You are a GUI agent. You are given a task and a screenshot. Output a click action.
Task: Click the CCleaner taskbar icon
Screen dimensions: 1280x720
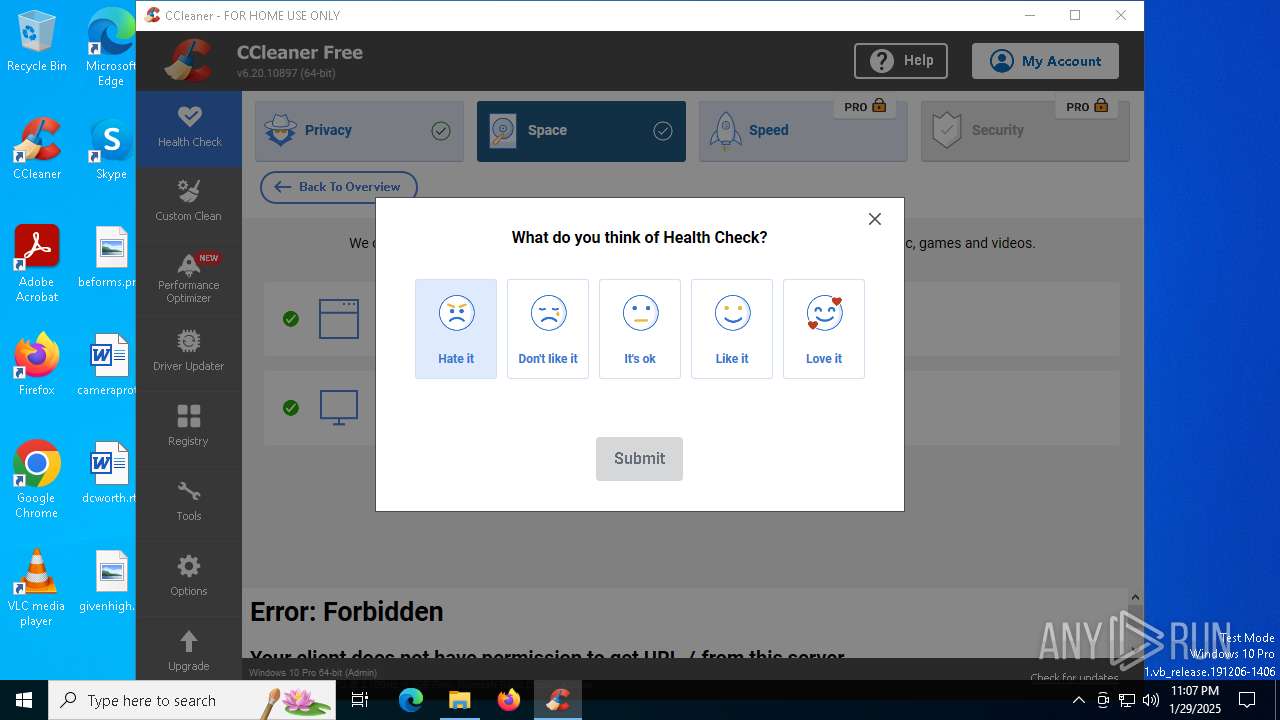tap(558, 700)
